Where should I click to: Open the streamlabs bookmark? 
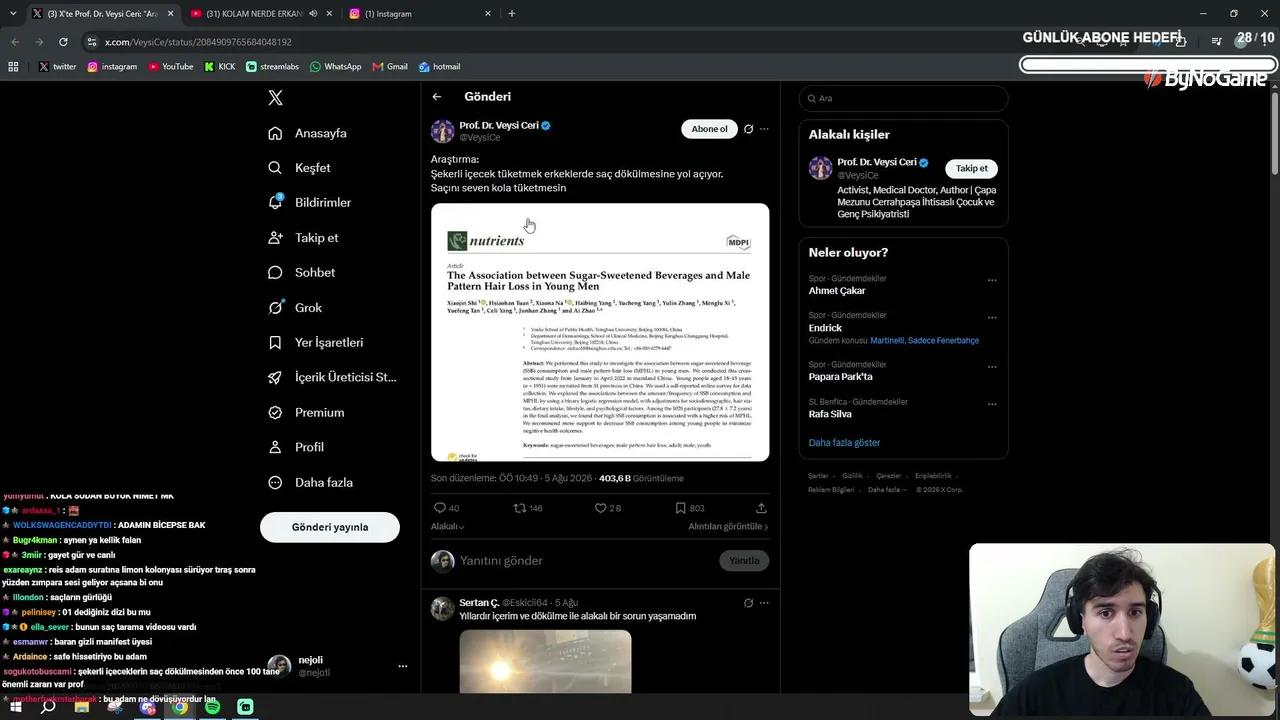[272, 67]
